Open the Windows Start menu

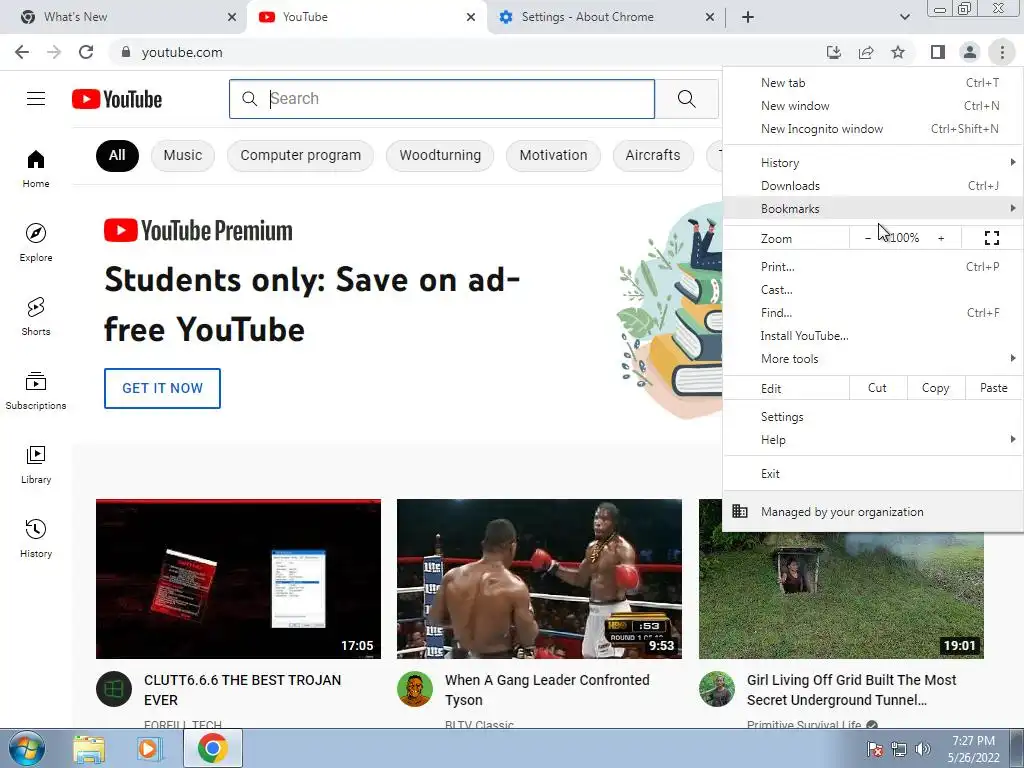pyautogui.click(x=26, y=748)
